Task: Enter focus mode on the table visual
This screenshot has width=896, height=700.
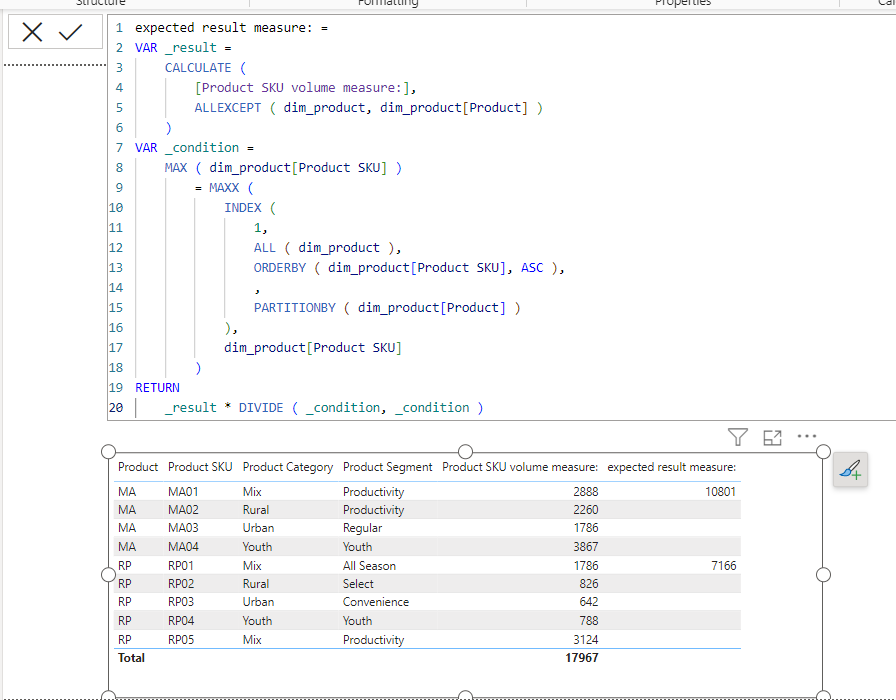Action: click(x=773, y=438)
